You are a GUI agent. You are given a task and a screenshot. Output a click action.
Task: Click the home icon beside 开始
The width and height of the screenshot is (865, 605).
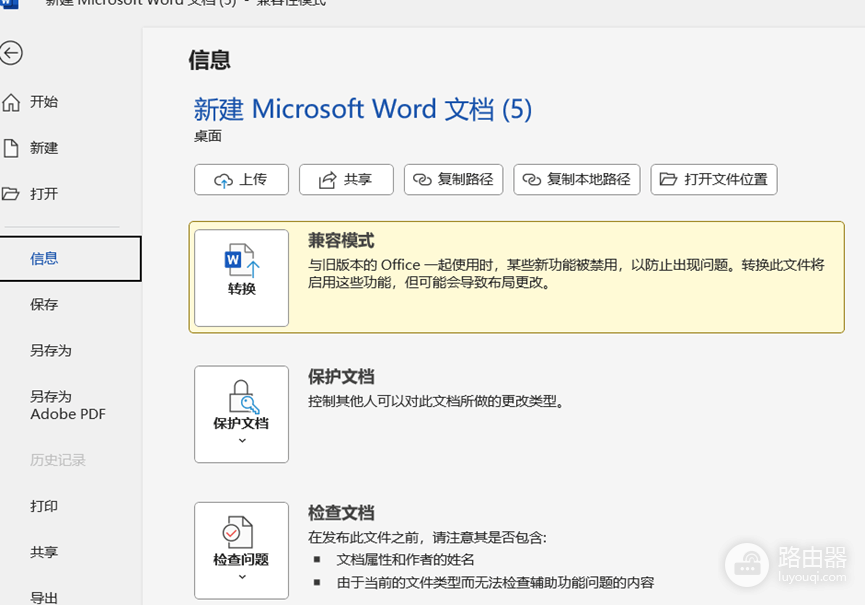[10, 103]
